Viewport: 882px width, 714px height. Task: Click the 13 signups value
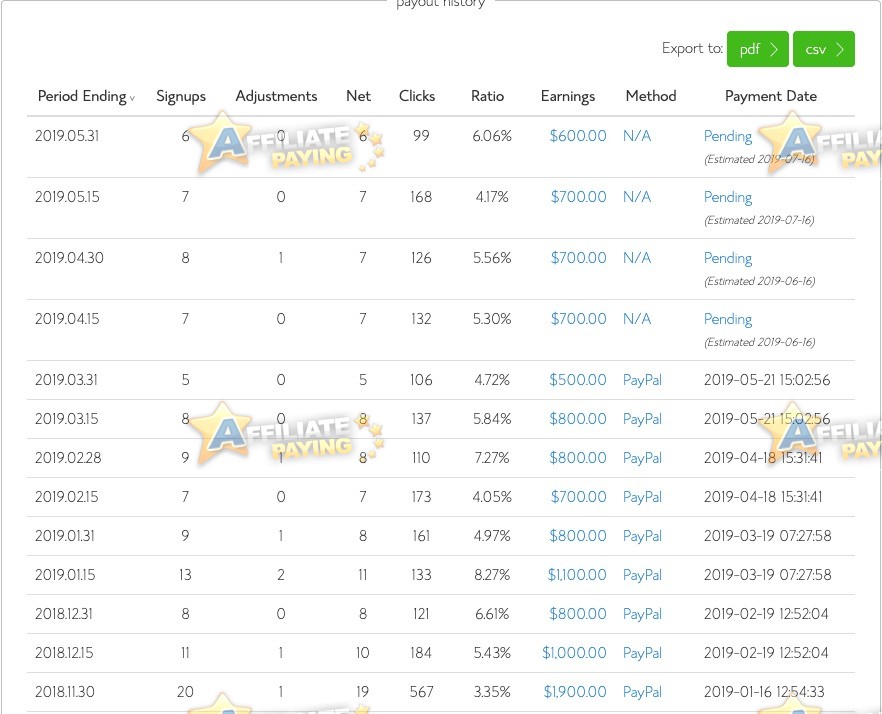185,574
